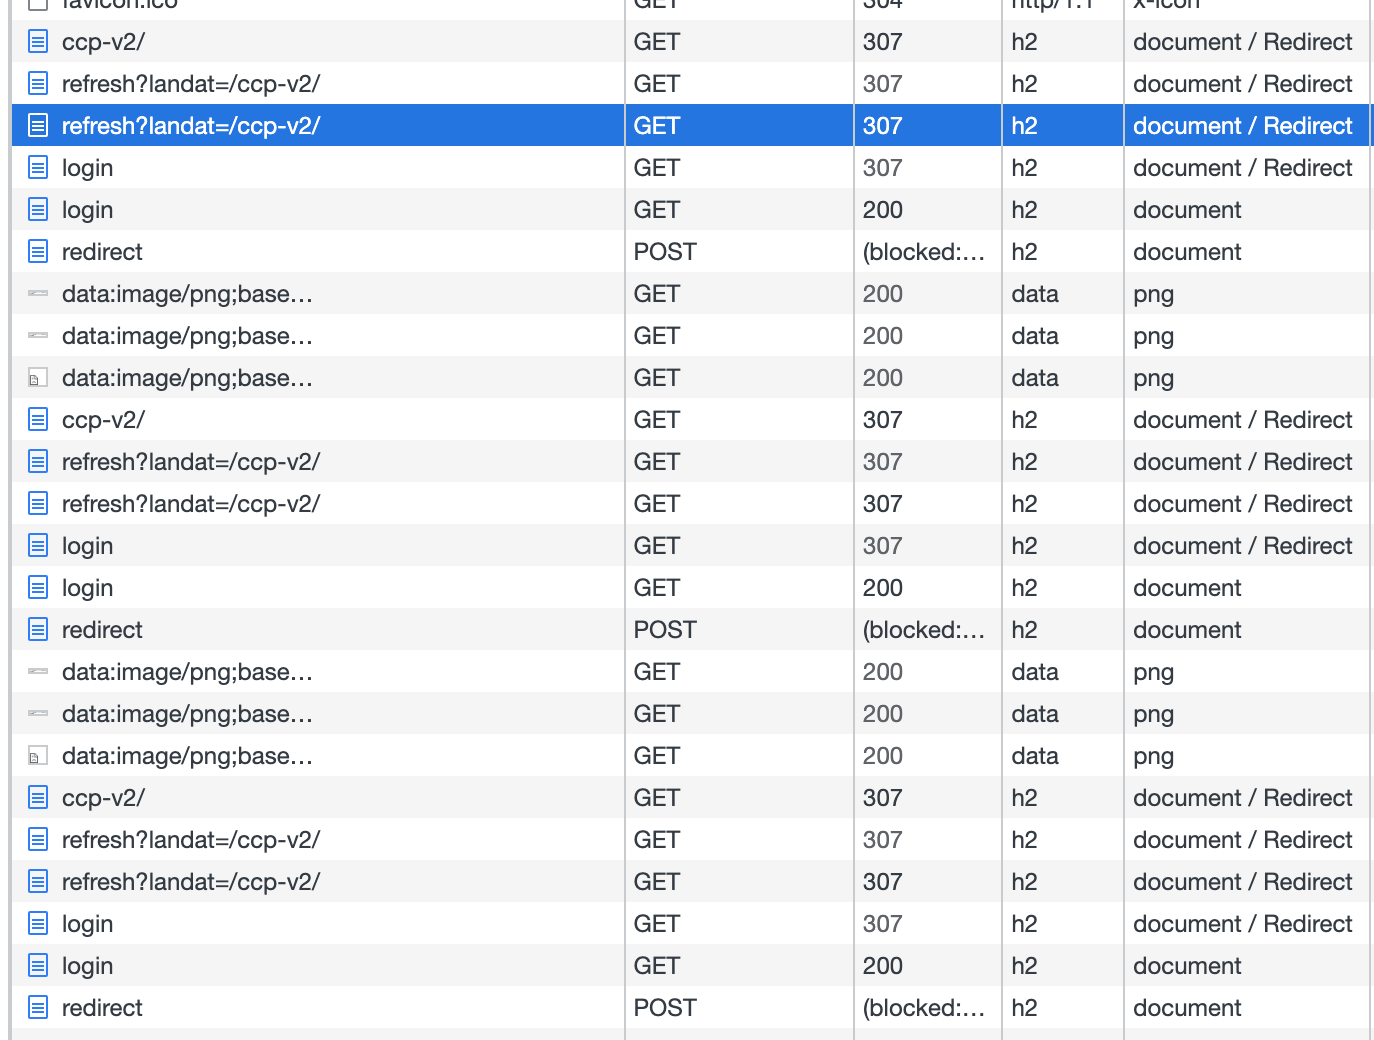
Task: Open the login request that returned status 200
Action: [87, 209]
